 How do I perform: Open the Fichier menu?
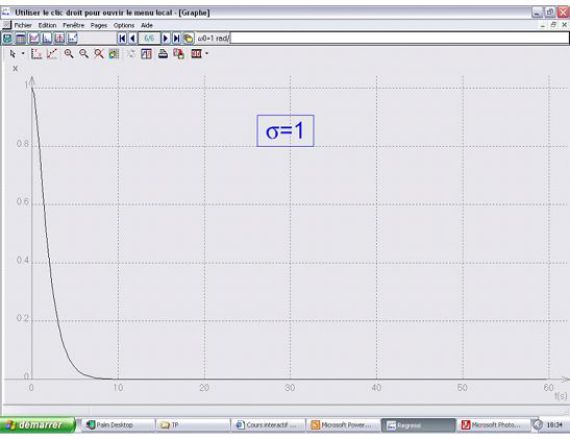tap(23, 25)
